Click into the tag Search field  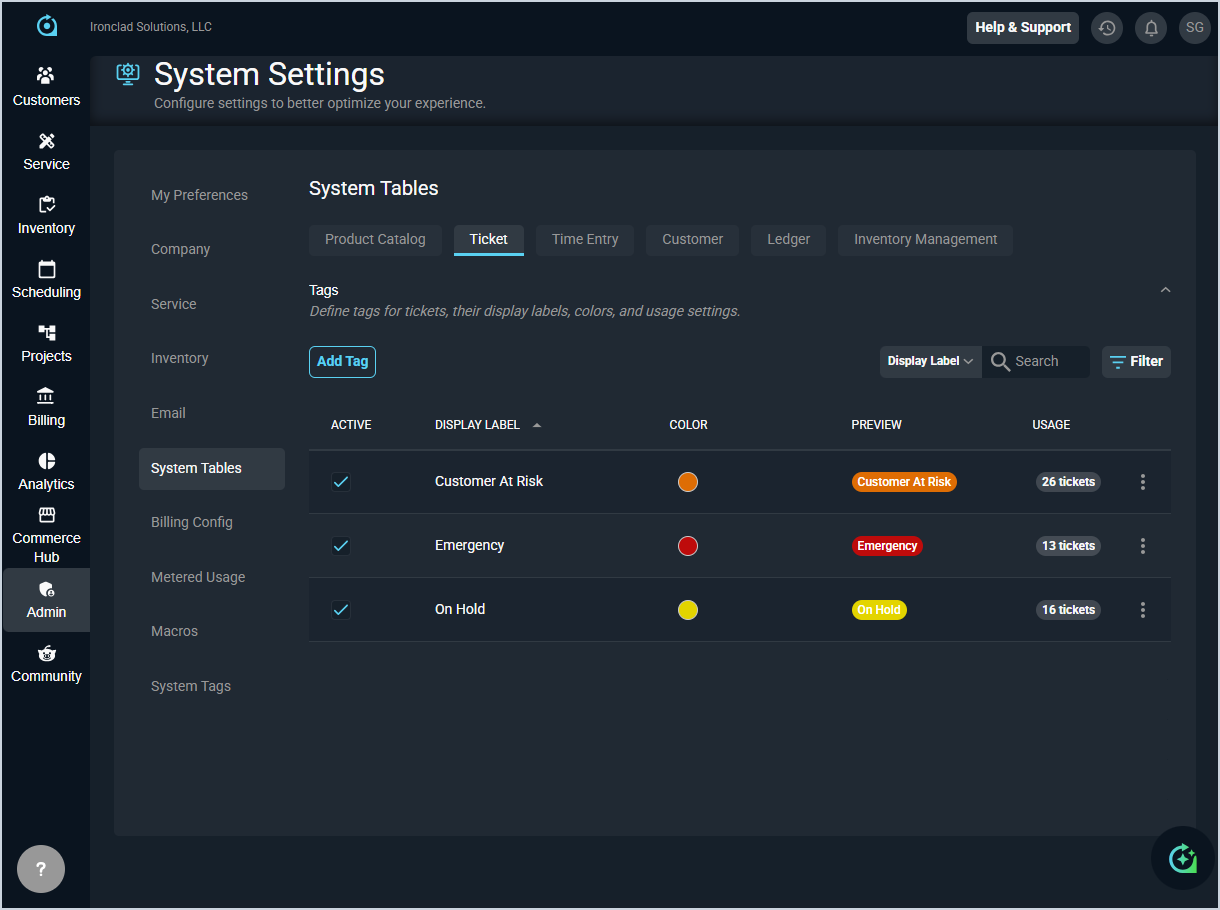coord(1047,361)
